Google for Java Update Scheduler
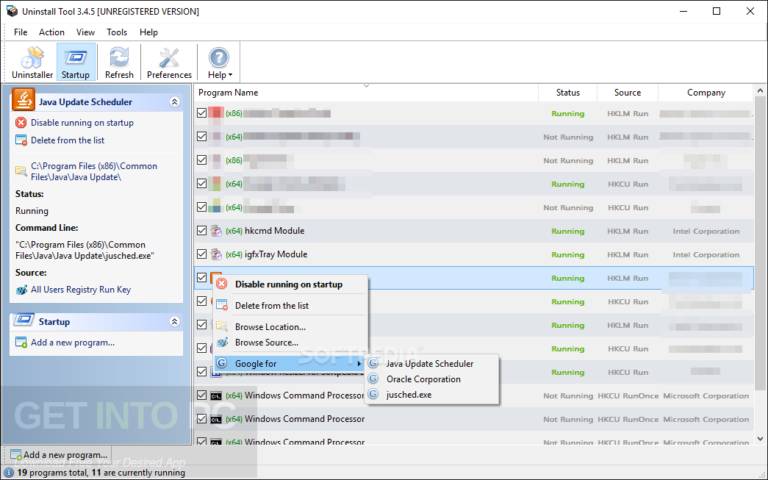This screenshot has height=480, width=768. [430, 364]
